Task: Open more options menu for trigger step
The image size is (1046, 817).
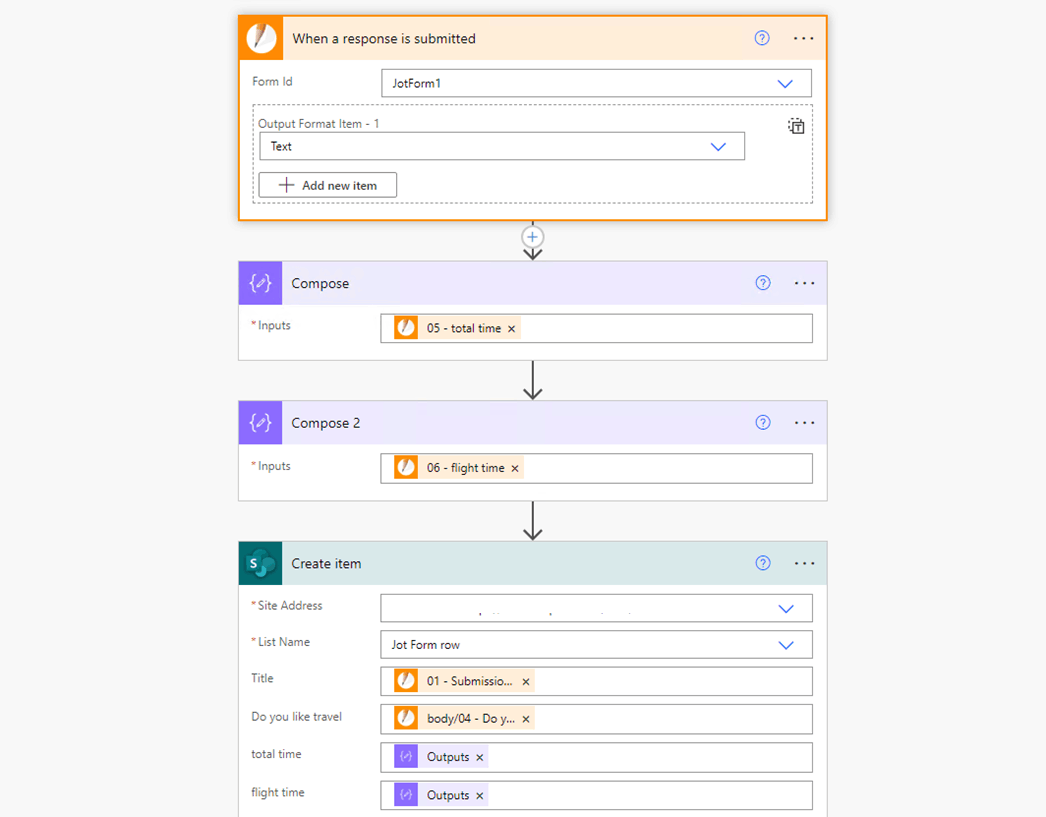Action: [803, 39]
